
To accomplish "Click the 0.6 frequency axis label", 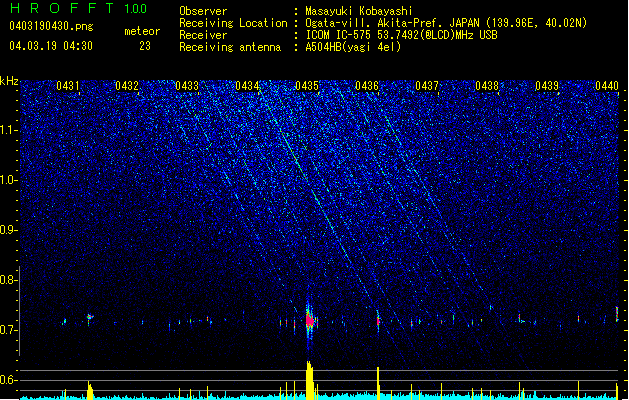I will tap(8, 380).
